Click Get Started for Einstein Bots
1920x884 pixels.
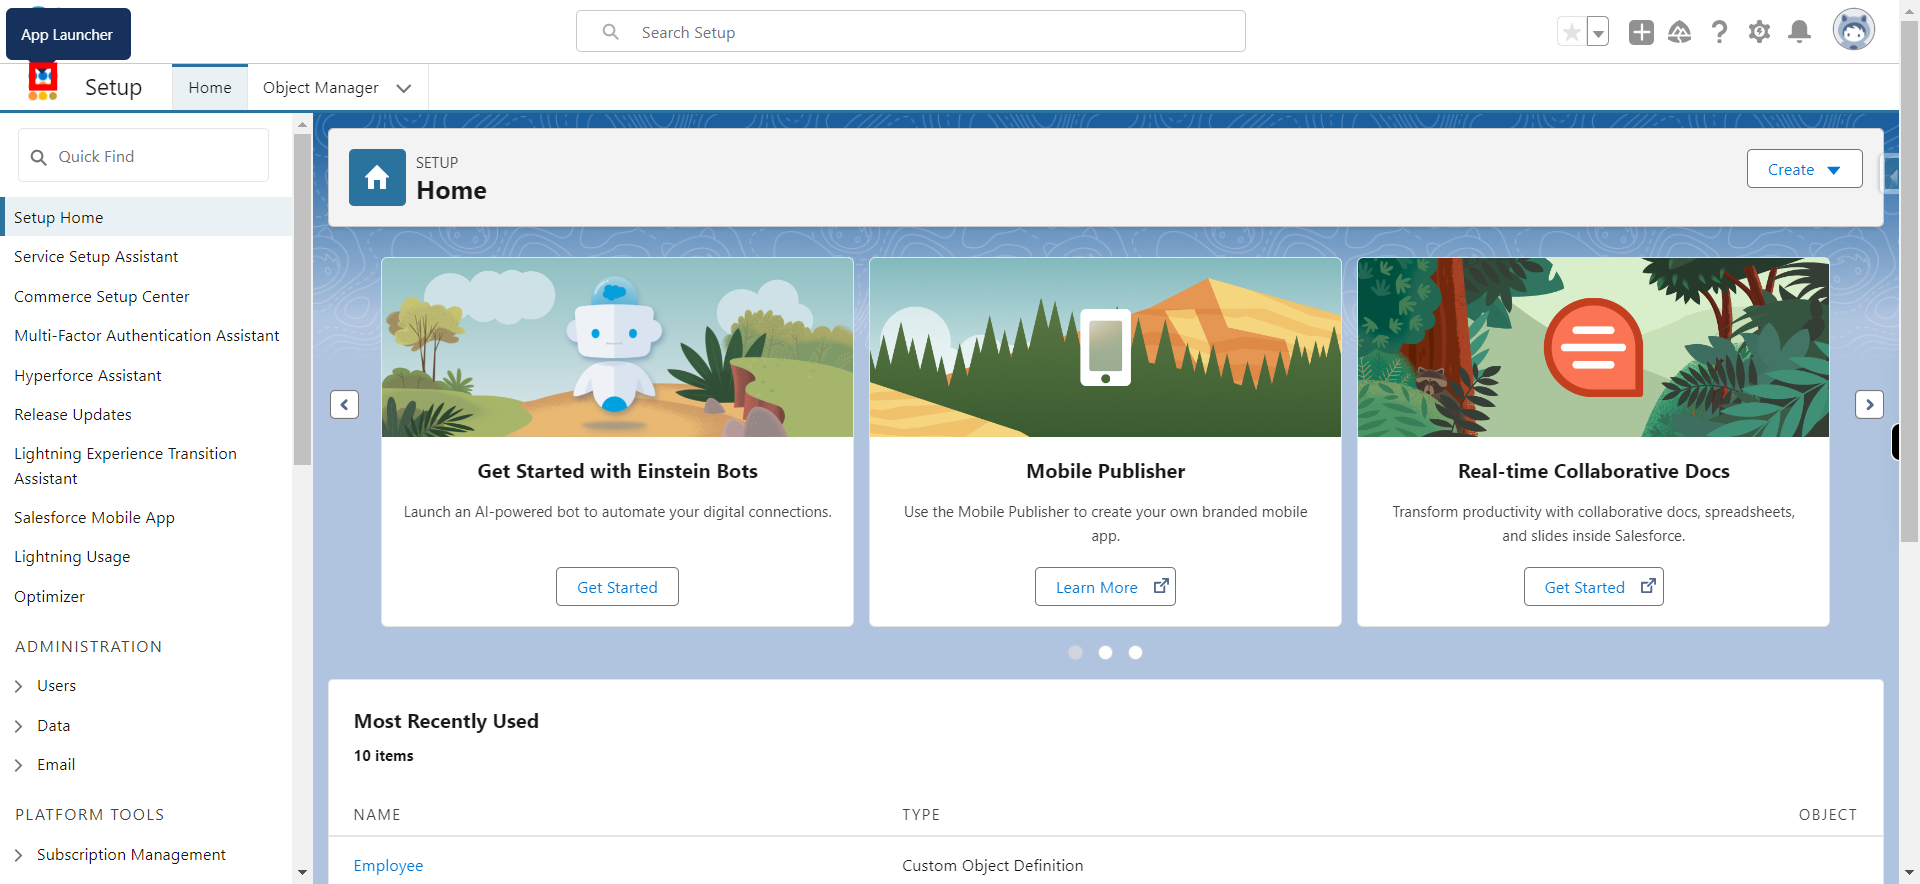[x=617, y=587]
